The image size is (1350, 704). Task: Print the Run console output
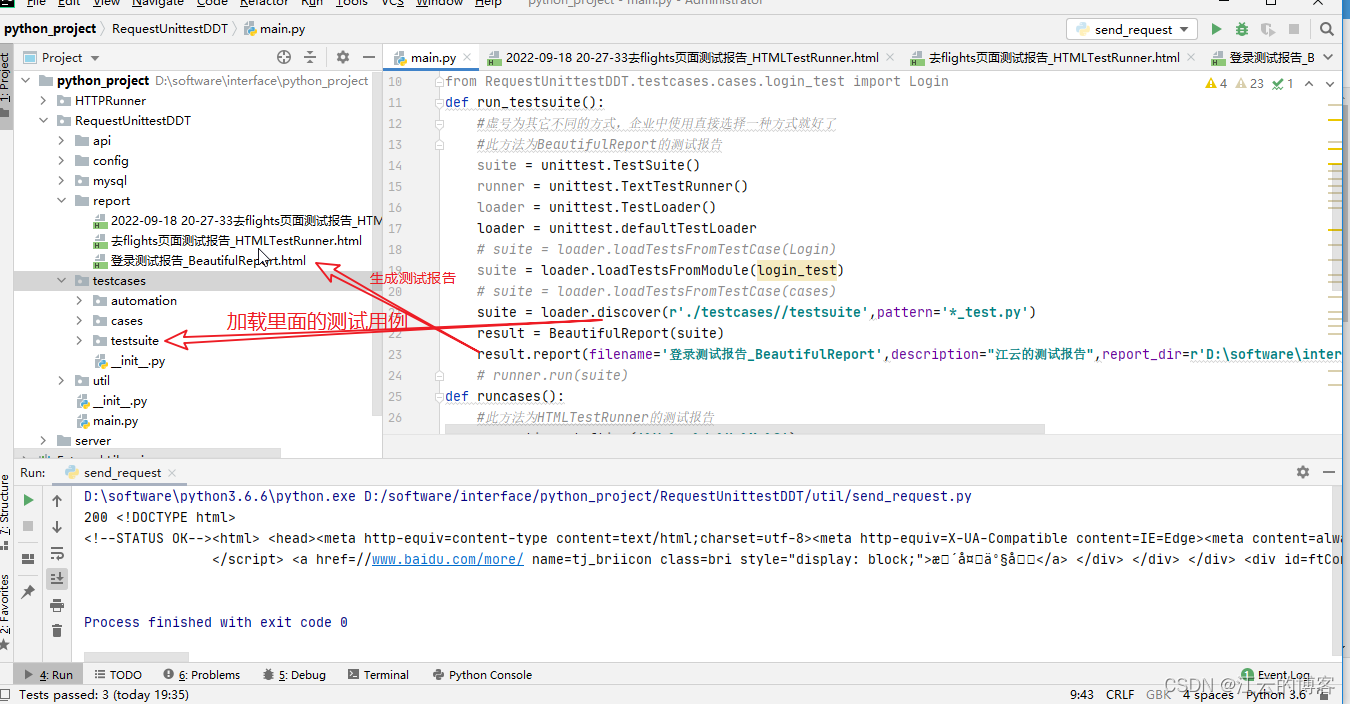pos(57,604)
